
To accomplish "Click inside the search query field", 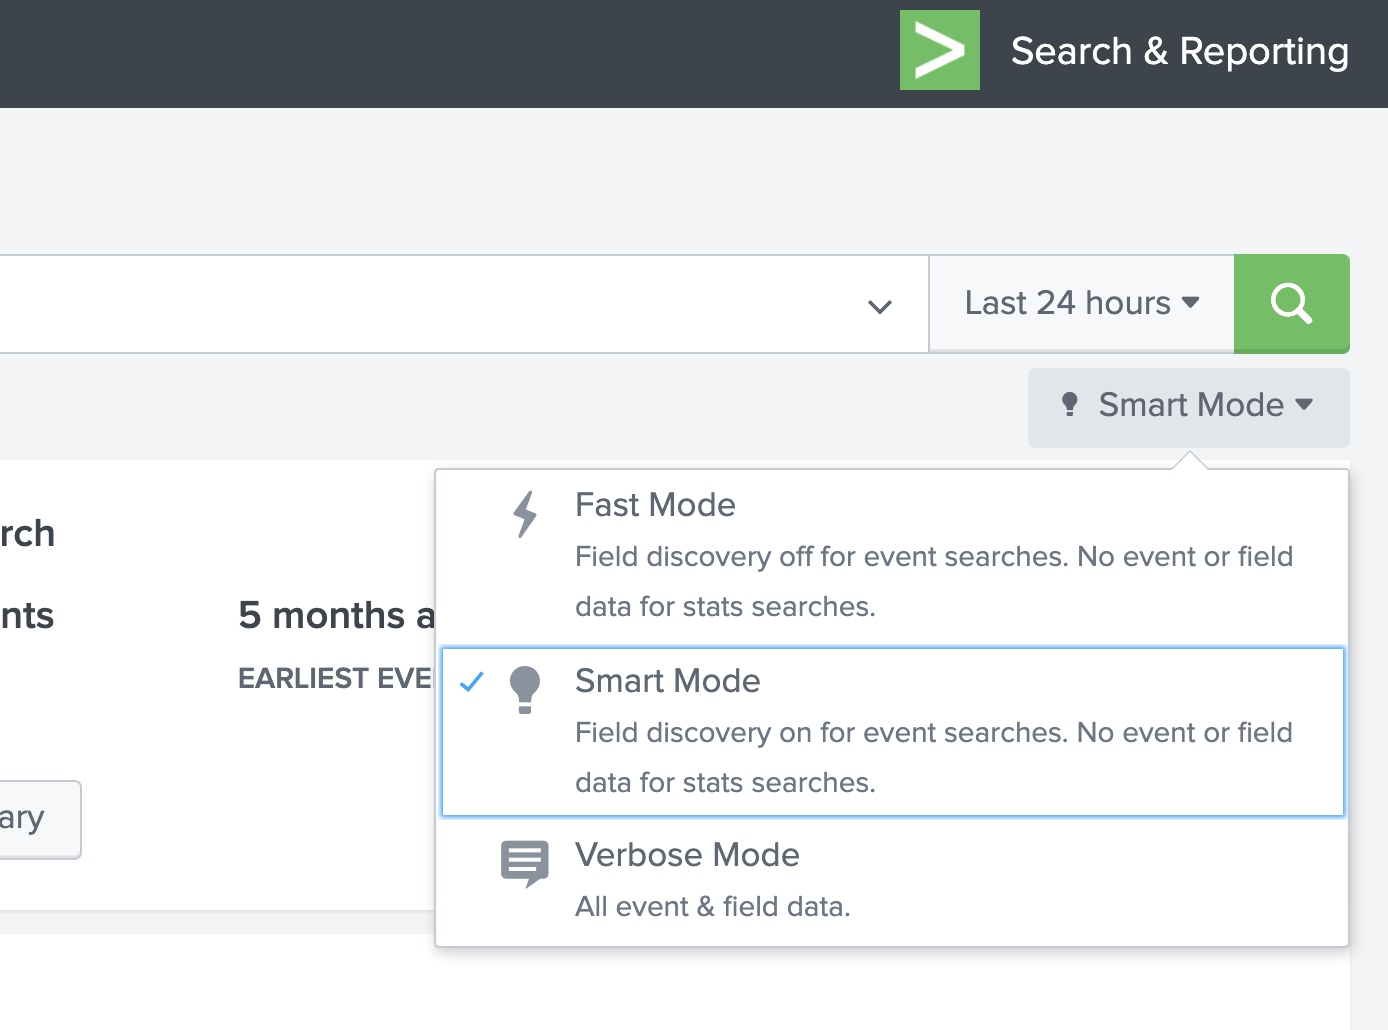I will pyautogui.click(x=400, y=303).
